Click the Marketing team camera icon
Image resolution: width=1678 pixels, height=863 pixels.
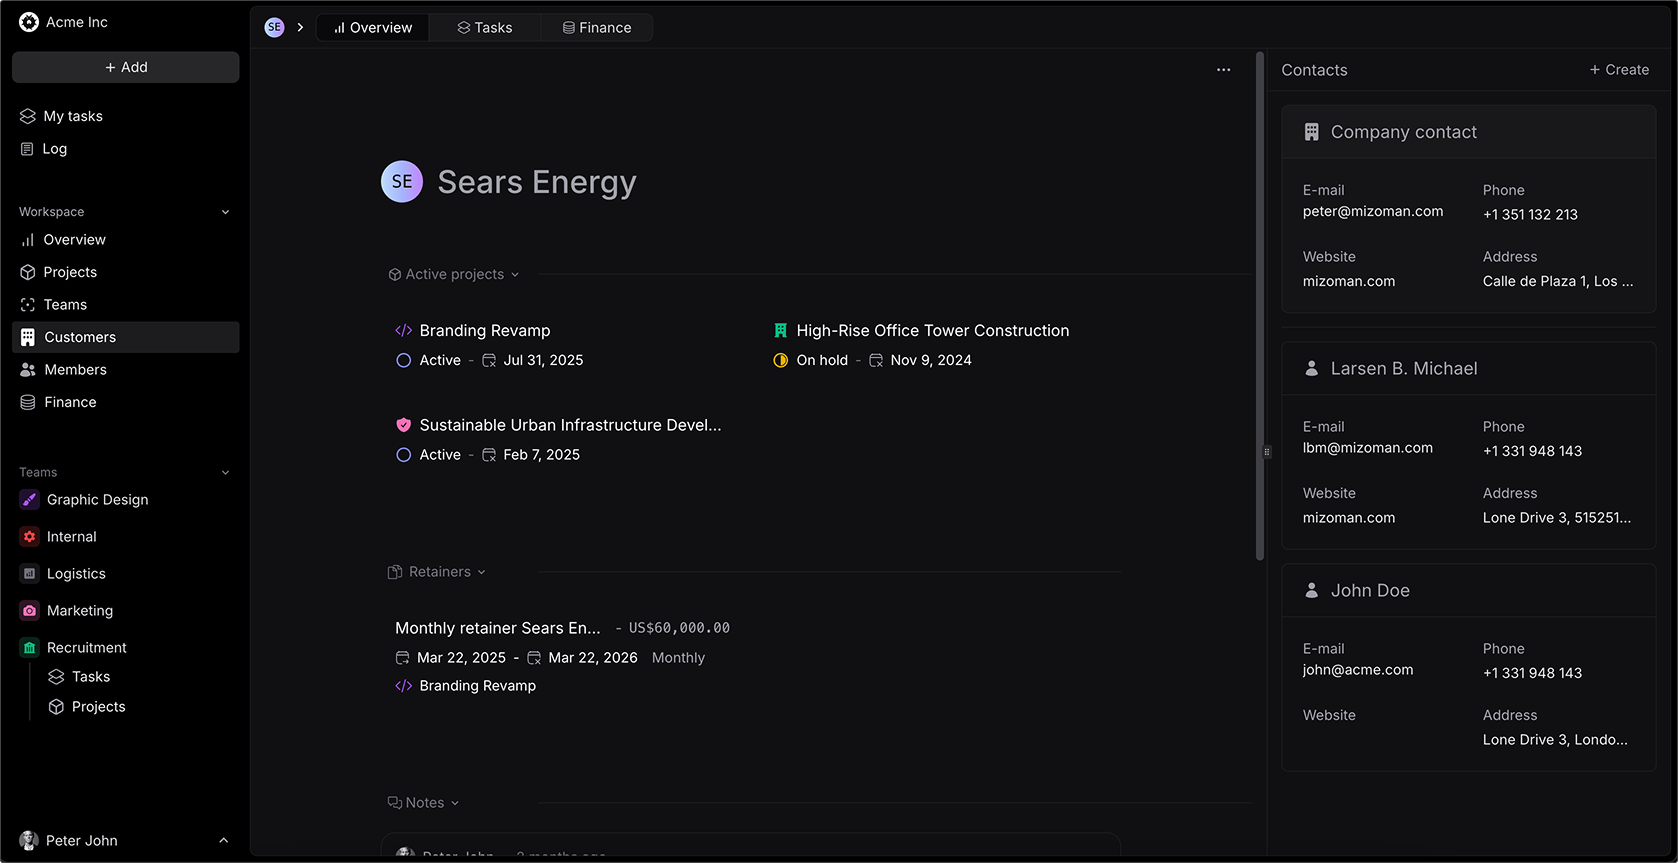pos(30,611)
